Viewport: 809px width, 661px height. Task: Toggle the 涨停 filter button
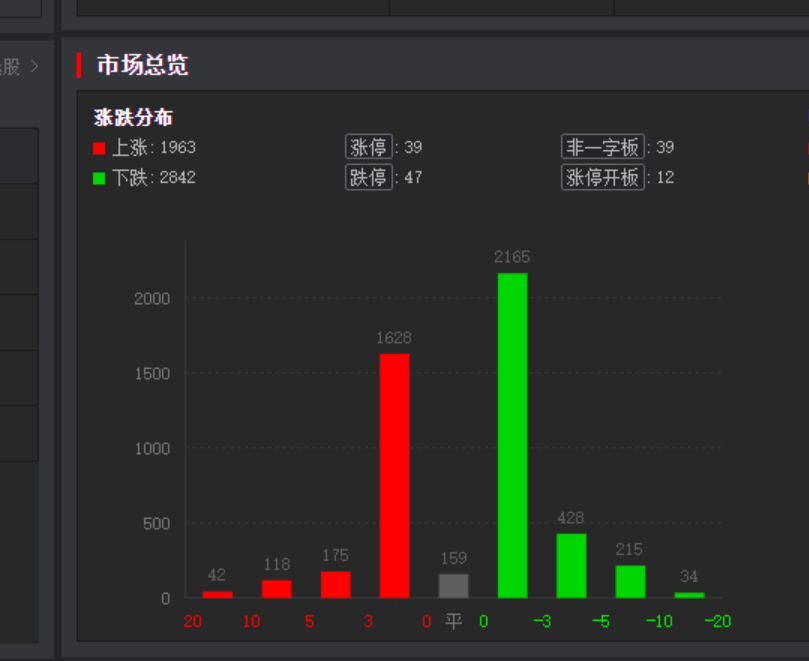(x=369, y=147)
